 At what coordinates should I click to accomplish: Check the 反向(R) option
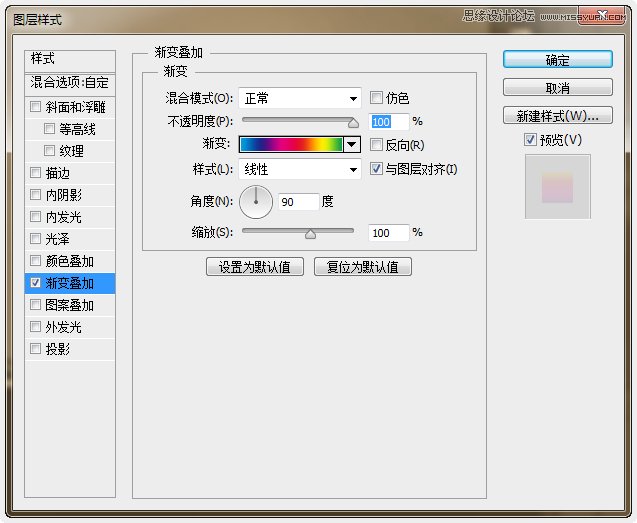coord(376,144)
